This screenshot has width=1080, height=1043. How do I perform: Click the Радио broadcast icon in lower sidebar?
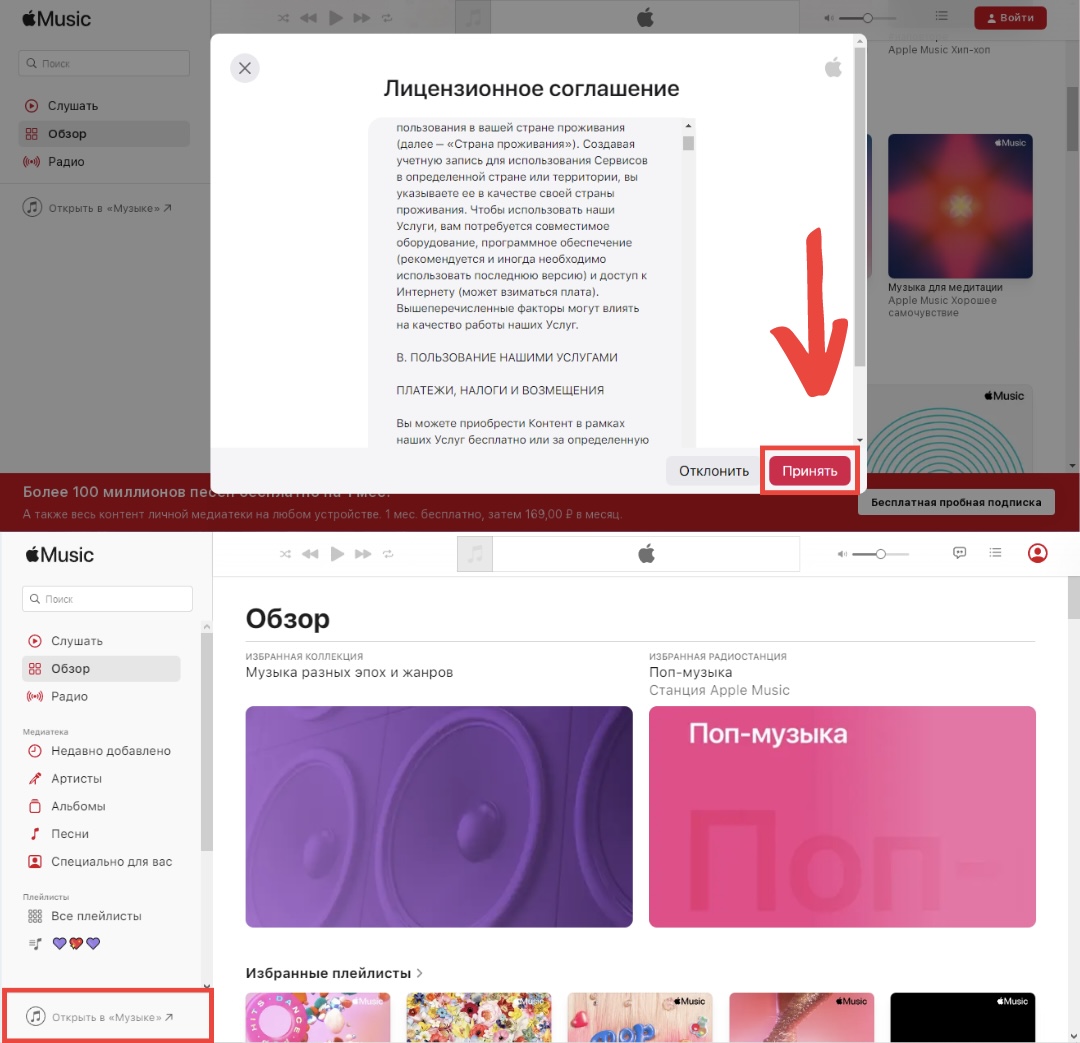pyautogui.click(x=34, y=696)
